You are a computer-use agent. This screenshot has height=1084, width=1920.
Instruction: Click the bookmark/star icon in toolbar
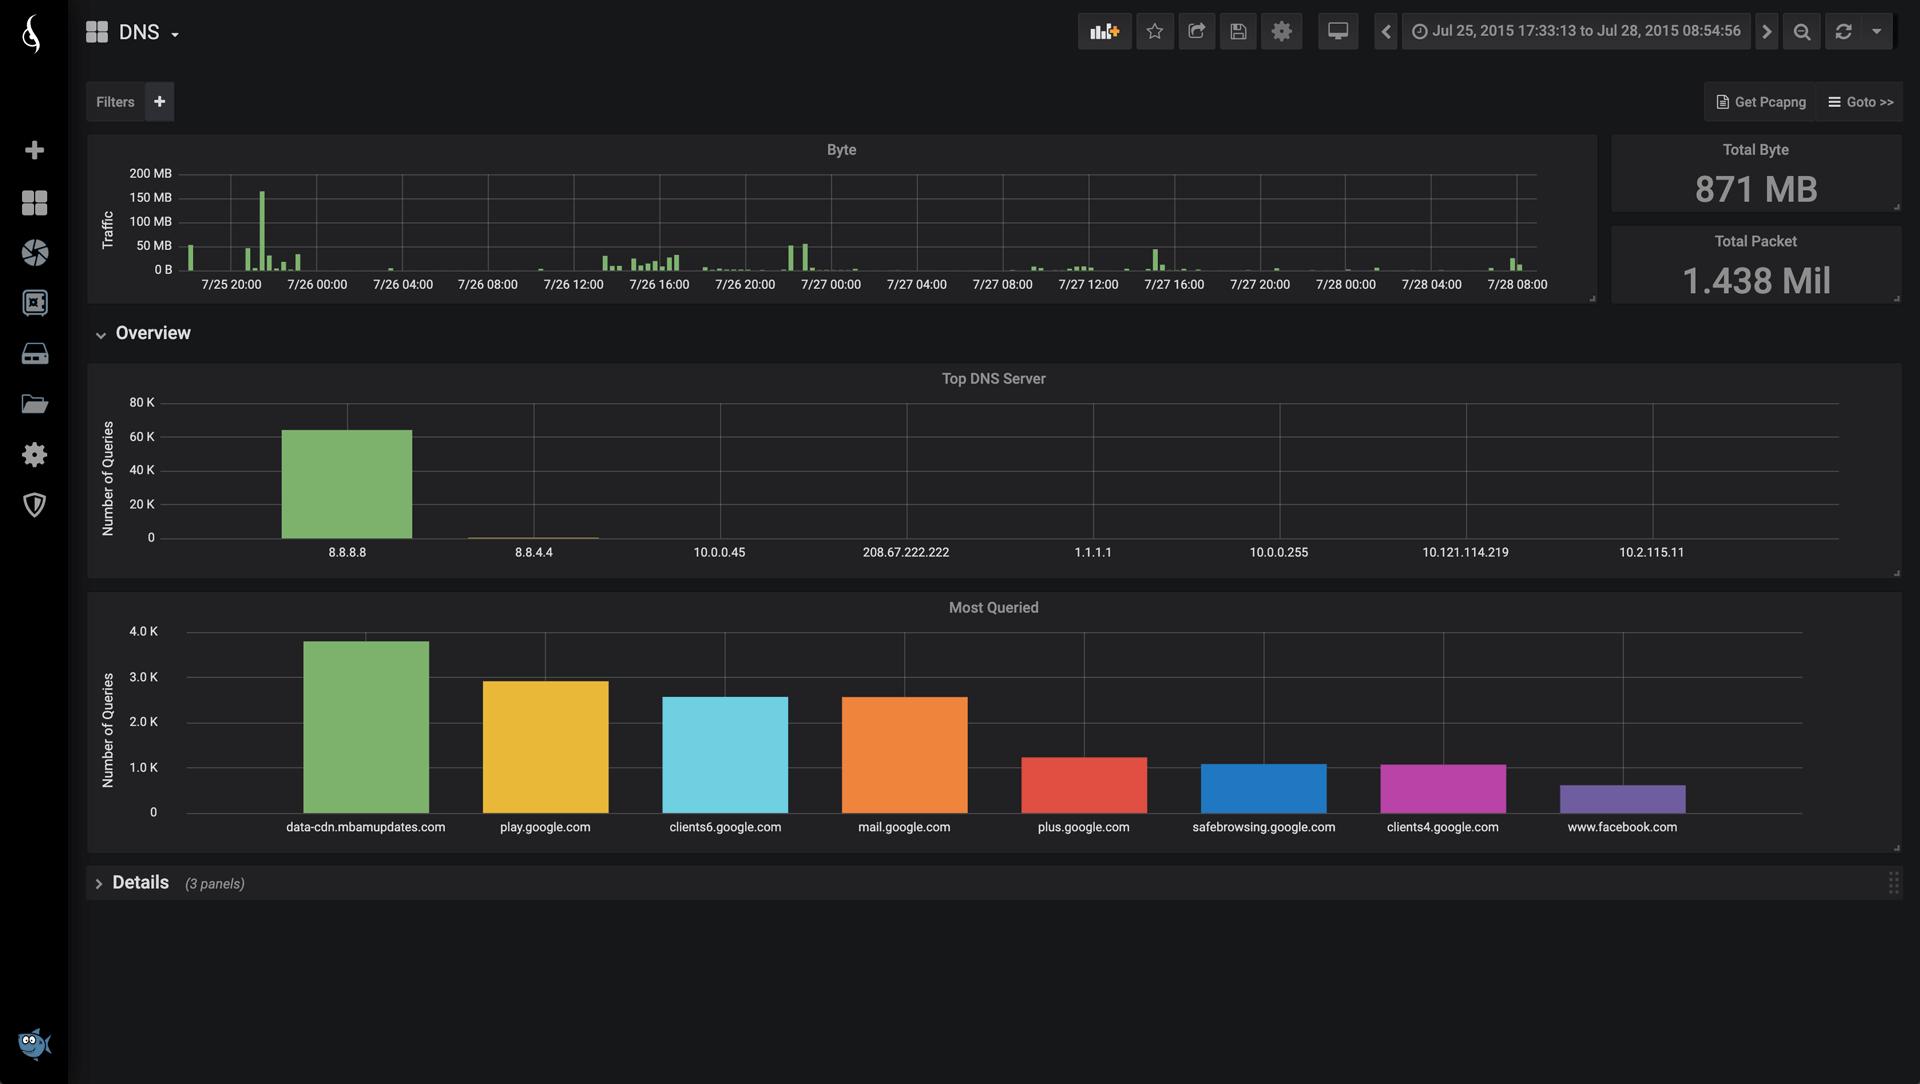click(x=1153, y=30)
